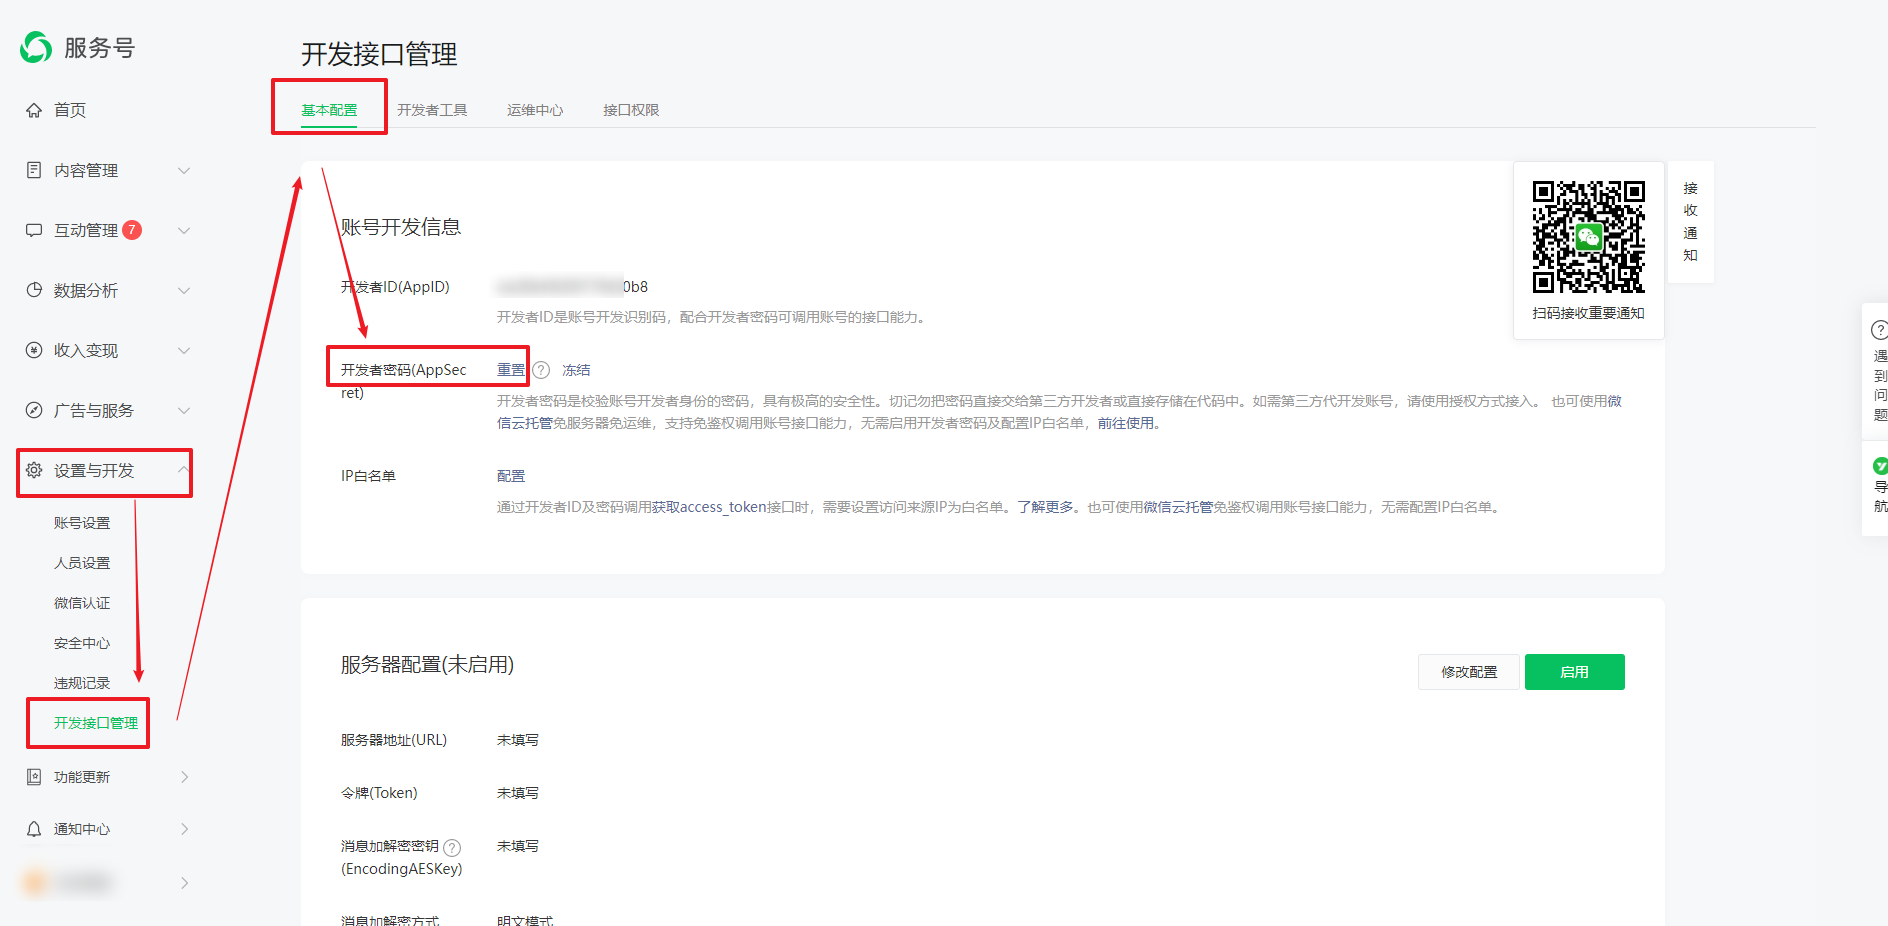Select 开发接口管理 in the sidebar
The image size is (1888, 926).
tap(96, 723)
